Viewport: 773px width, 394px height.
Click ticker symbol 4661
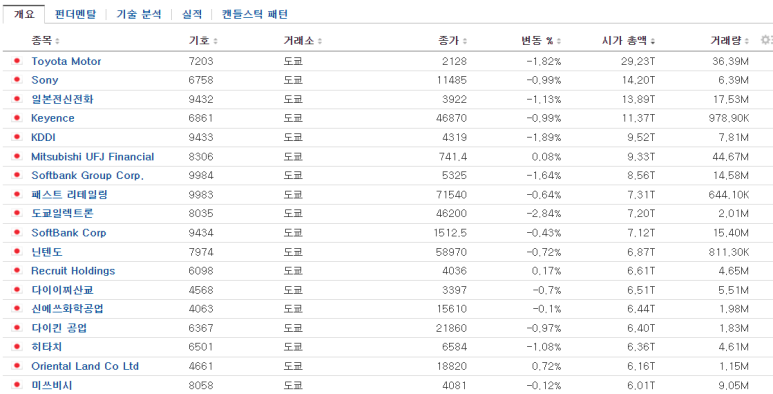(201, 366)
